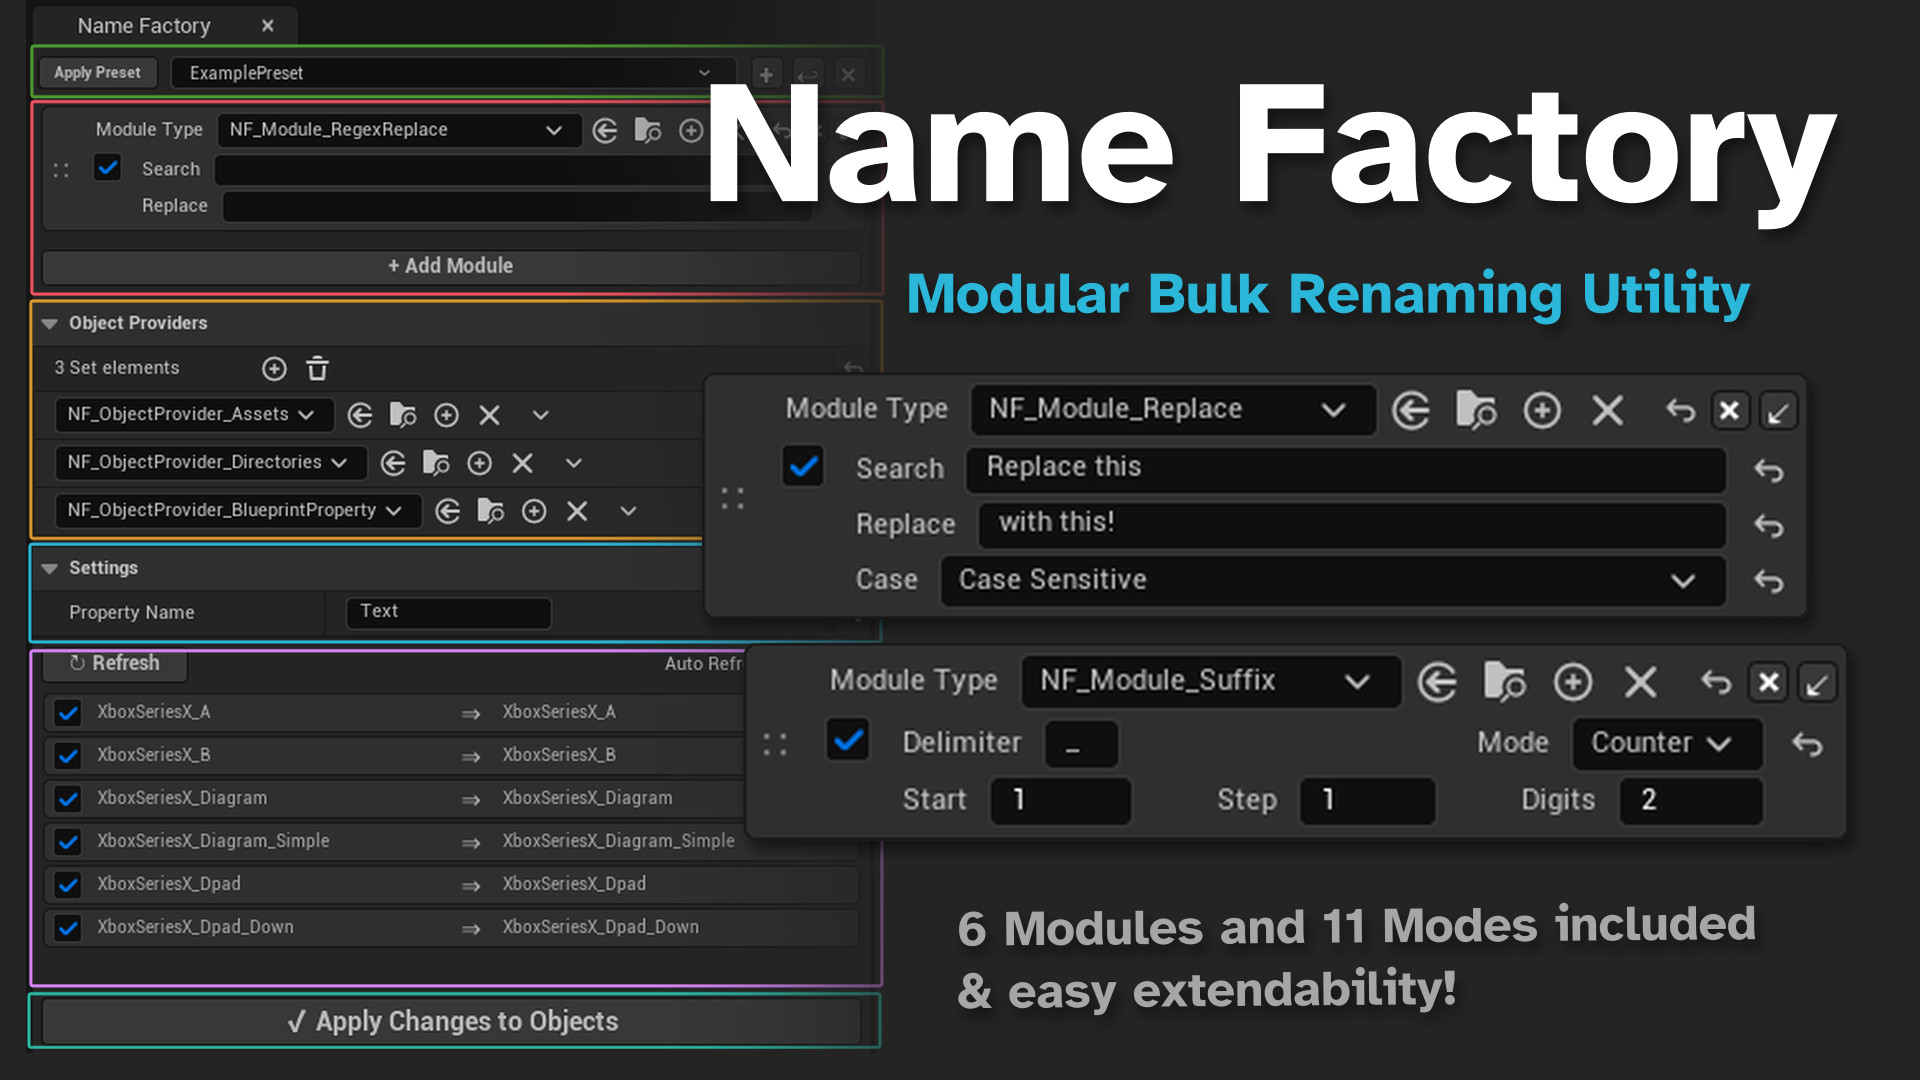
Task: Edit the 'Replace this' search field
Action: (1346, 468)
